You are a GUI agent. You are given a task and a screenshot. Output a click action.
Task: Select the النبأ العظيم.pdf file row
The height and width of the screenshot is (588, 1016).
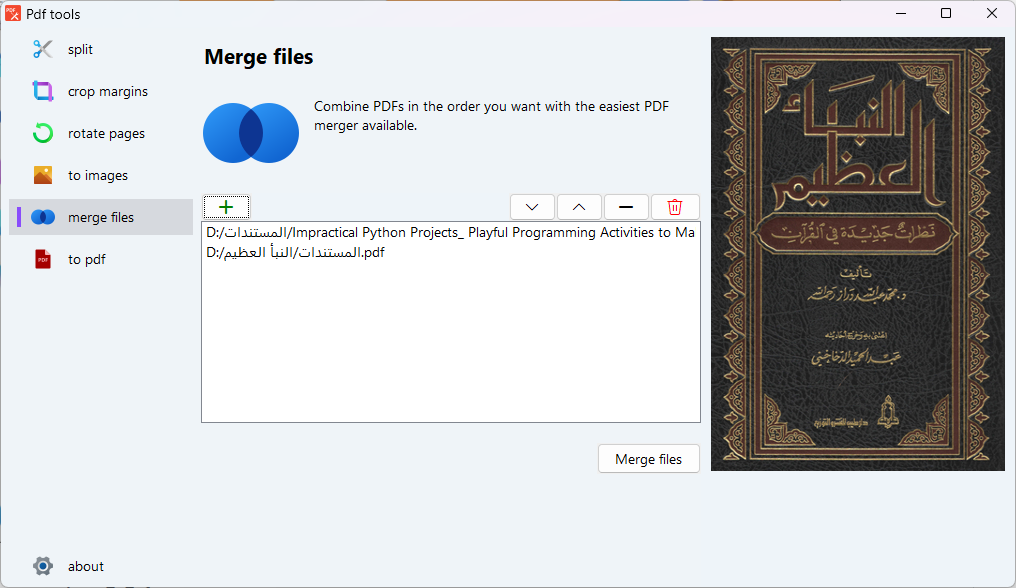tap(450, 252)
